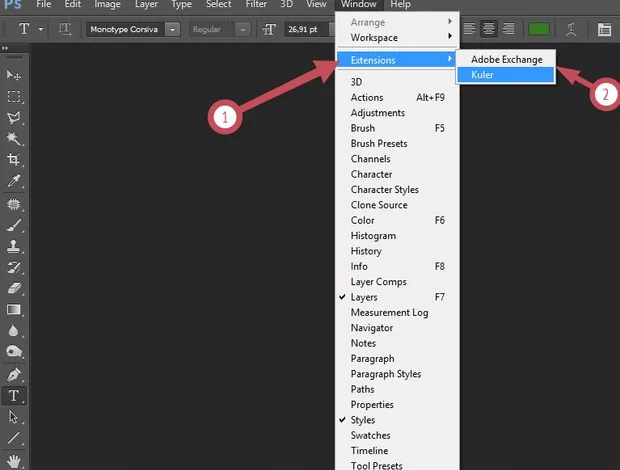Viewport: 620px width, 470px height.
Task: Select the Rectangular Marquee tool
Action: coord(14,96)
